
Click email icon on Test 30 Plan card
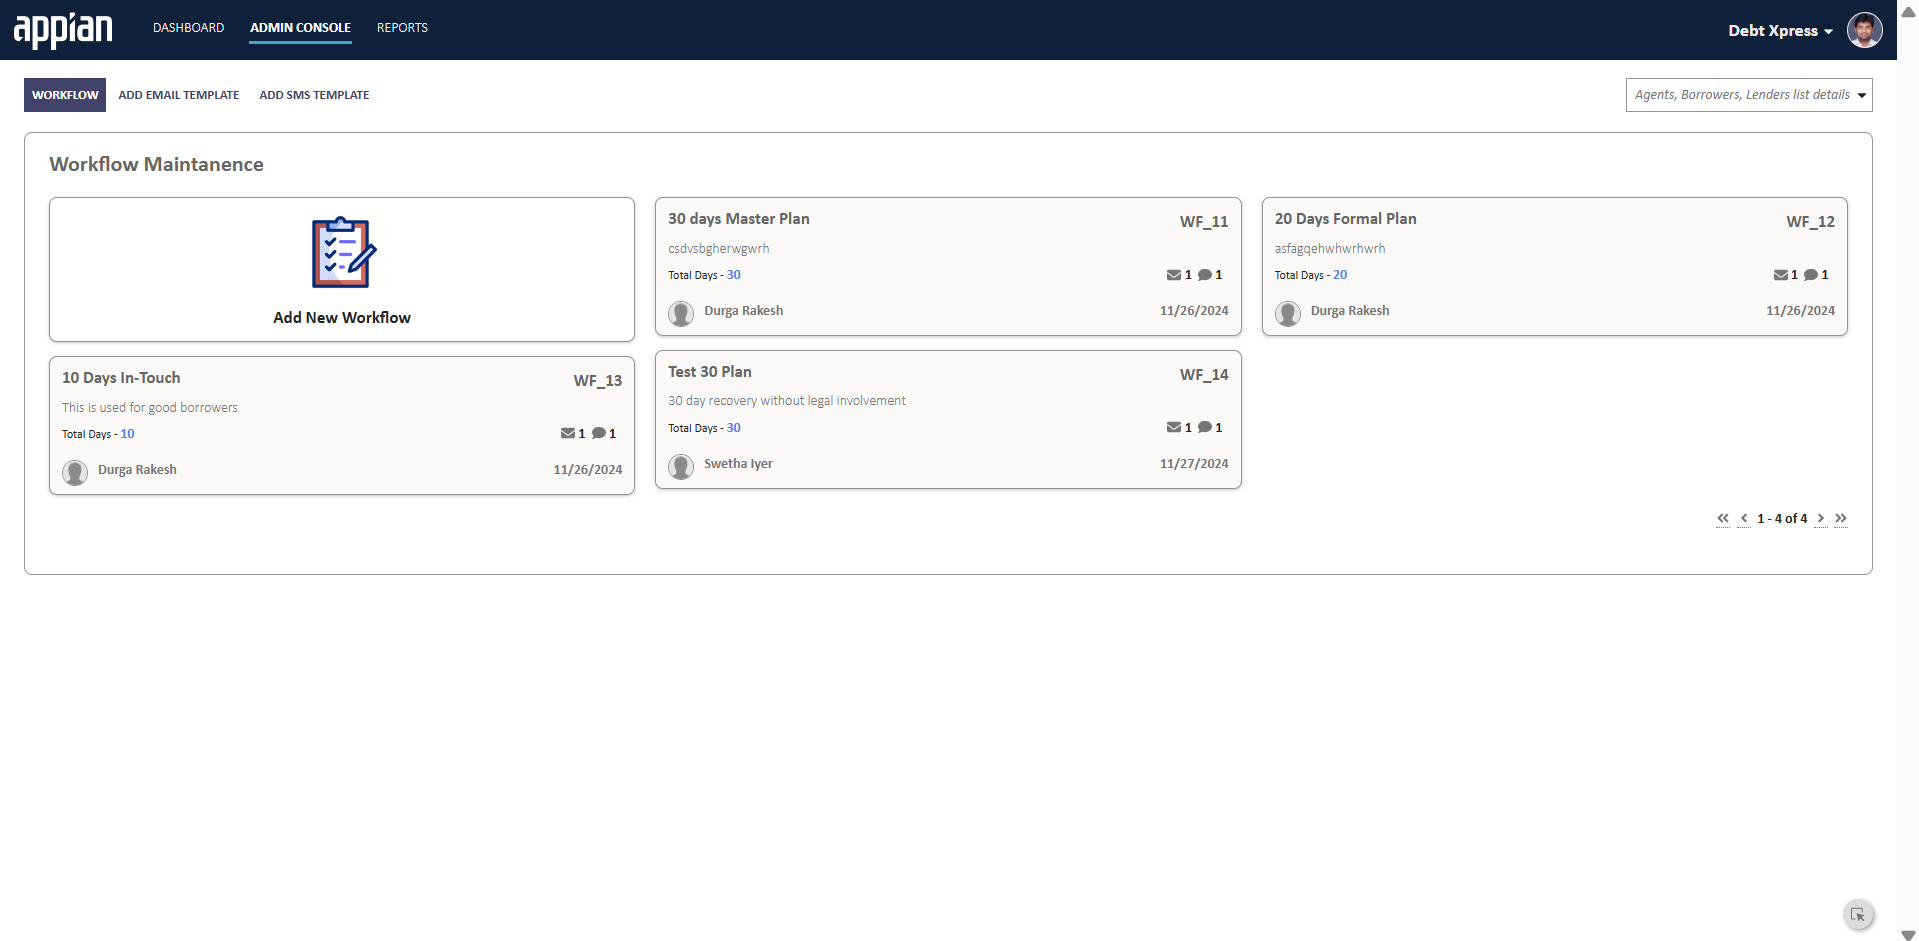point(1173,428)
